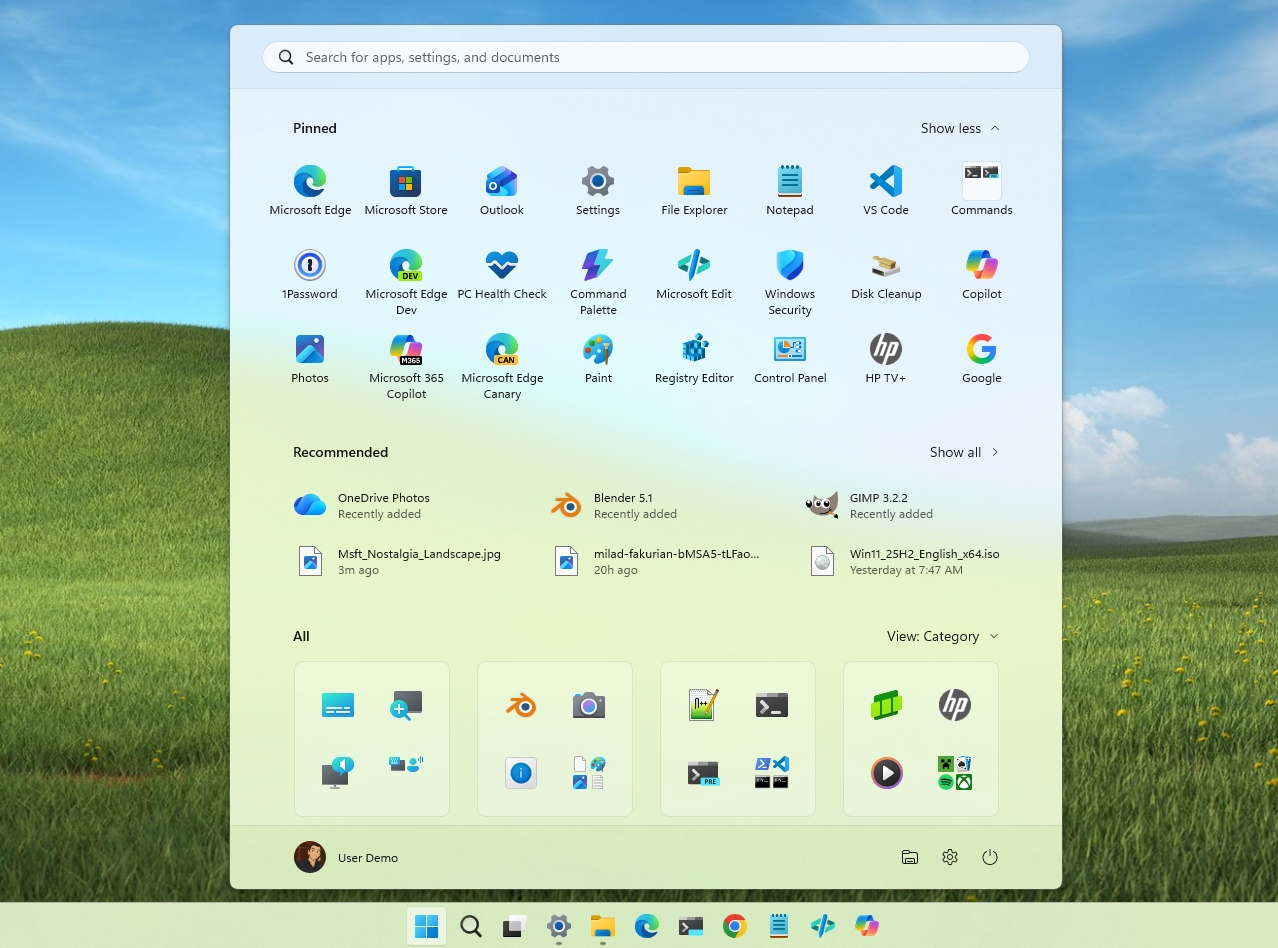The image size is (1278, 948).
Task: Open Registry Editor
Action: tap(693, 362)
